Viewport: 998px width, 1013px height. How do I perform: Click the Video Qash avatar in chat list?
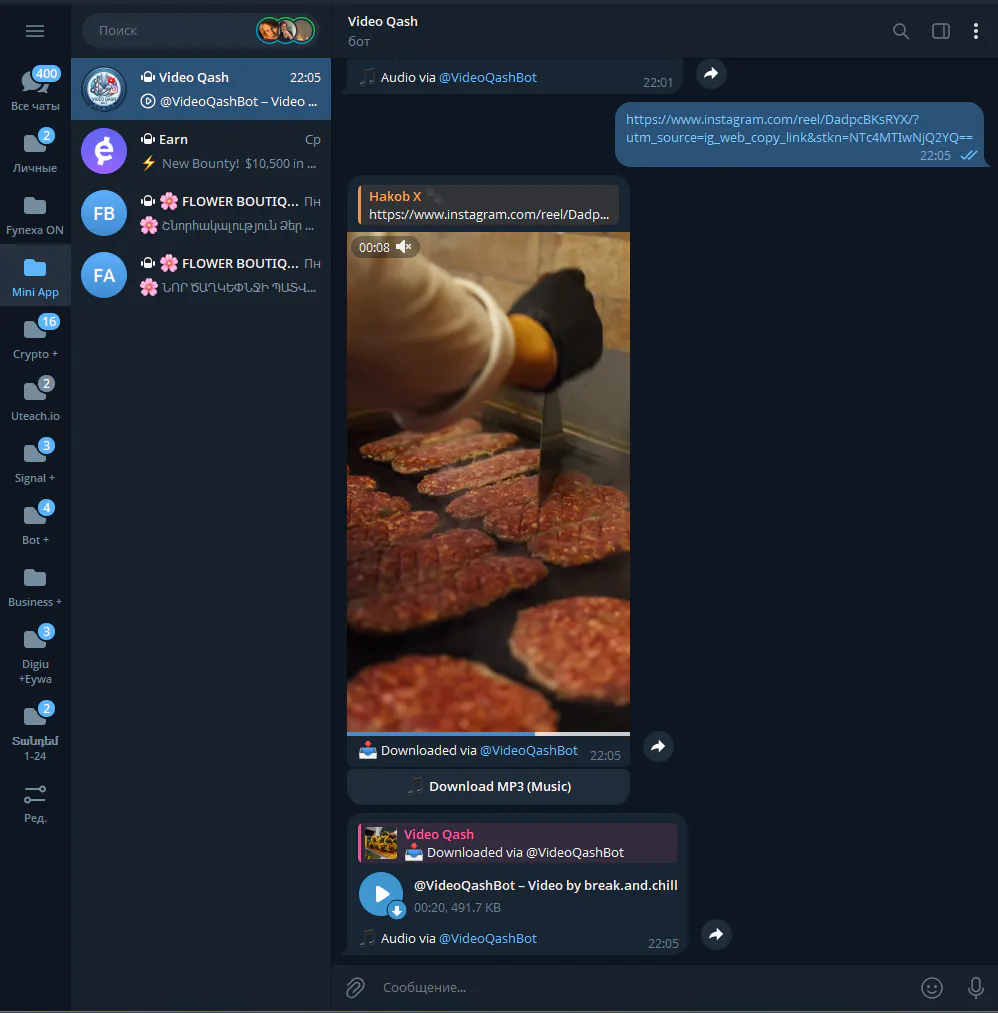tap(104, 89)
